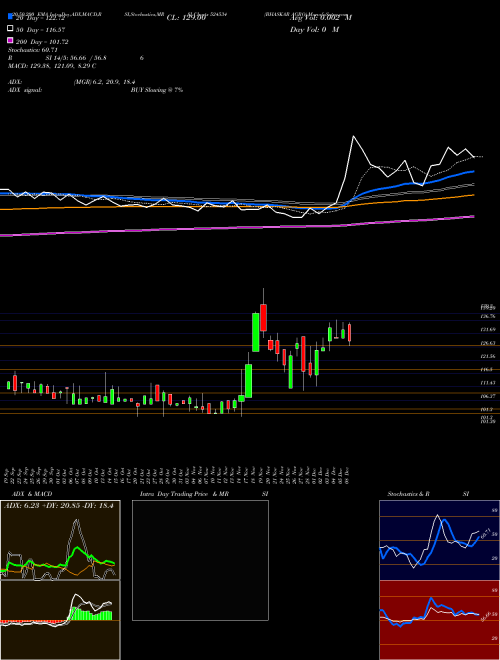Click the 'MACD: 129.38, 121.09, 8.29 C' line

(52, 66)
